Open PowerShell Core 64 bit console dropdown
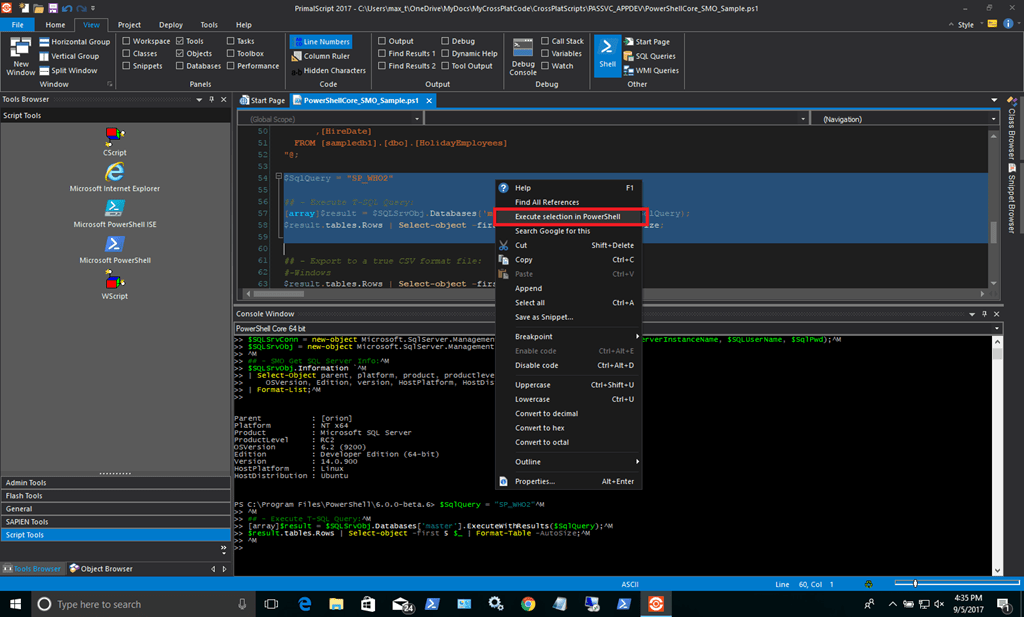This screenshot has width=1024, height=617. pos(996,328)
